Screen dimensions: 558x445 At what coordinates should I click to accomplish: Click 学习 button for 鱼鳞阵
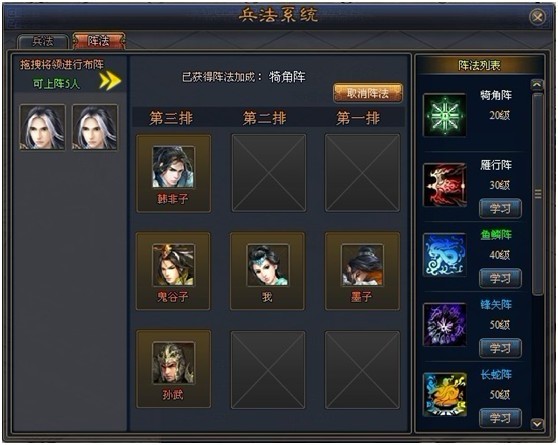pos(500,278)
